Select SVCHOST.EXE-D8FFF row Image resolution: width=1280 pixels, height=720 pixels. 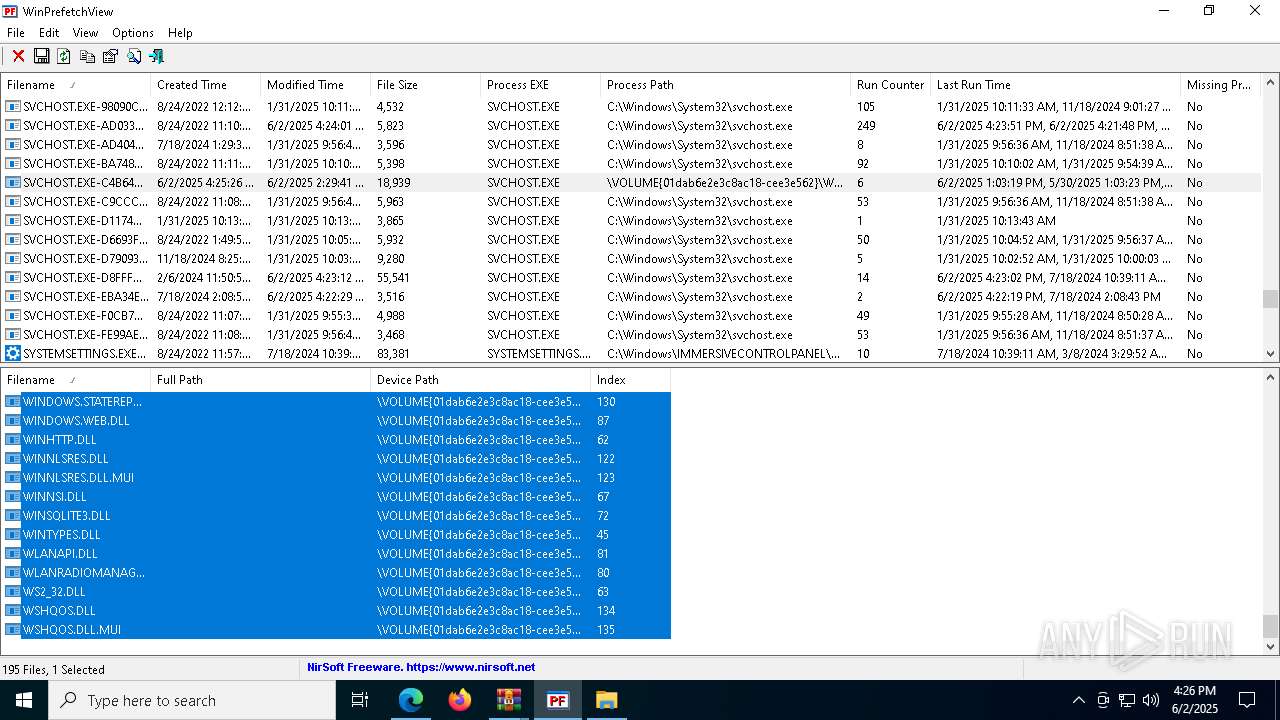(630, 278)
